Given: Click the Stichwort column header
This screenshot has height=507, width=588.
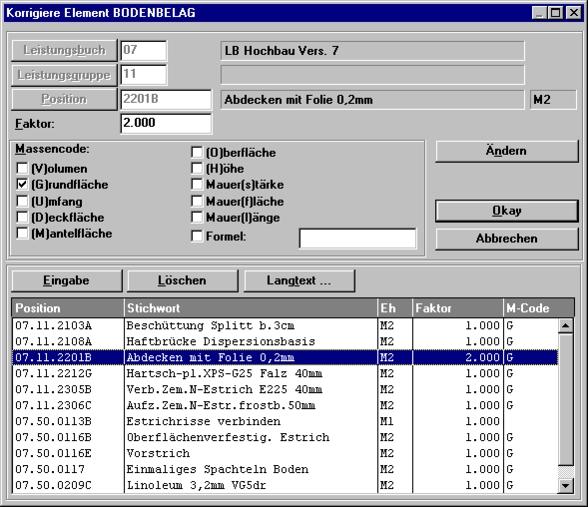Looking at the screenshot, I should [x=250, y=308].
